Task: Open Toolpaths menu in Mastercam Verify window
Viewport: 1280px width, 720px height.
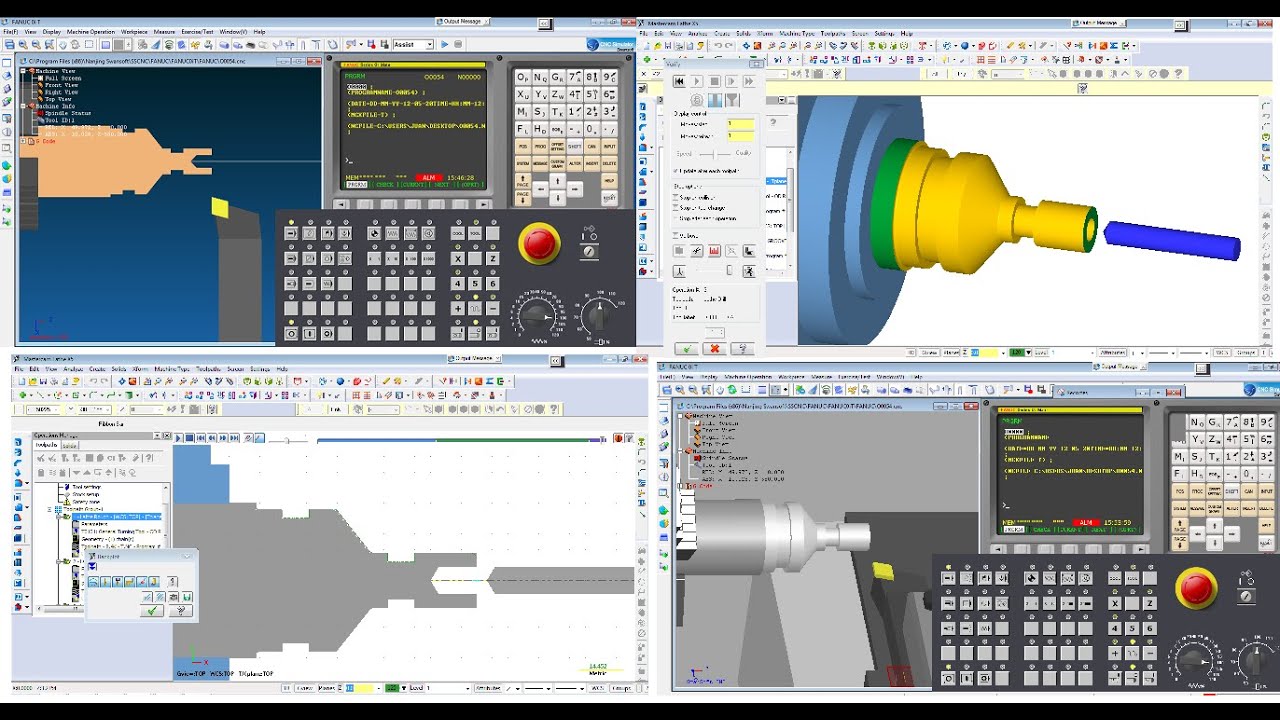Action: coord(835,33)
